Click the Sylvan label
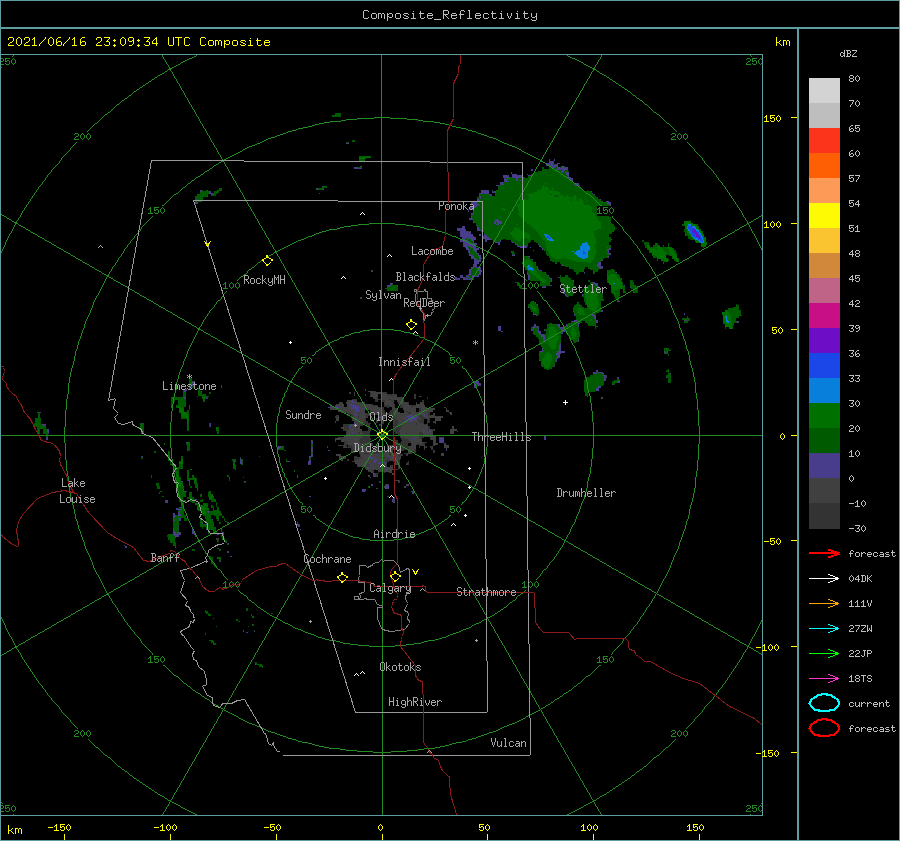Image resolution: width=900 pixels, height=841 pixels. 383,295
